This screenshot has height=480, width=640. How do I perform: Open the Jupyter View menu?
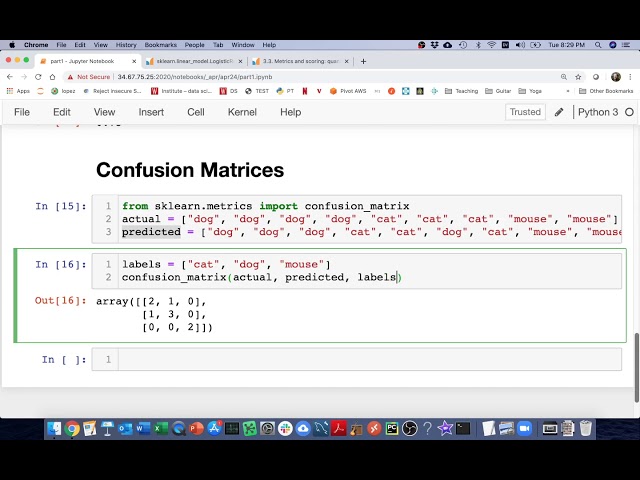coord(104,112)
